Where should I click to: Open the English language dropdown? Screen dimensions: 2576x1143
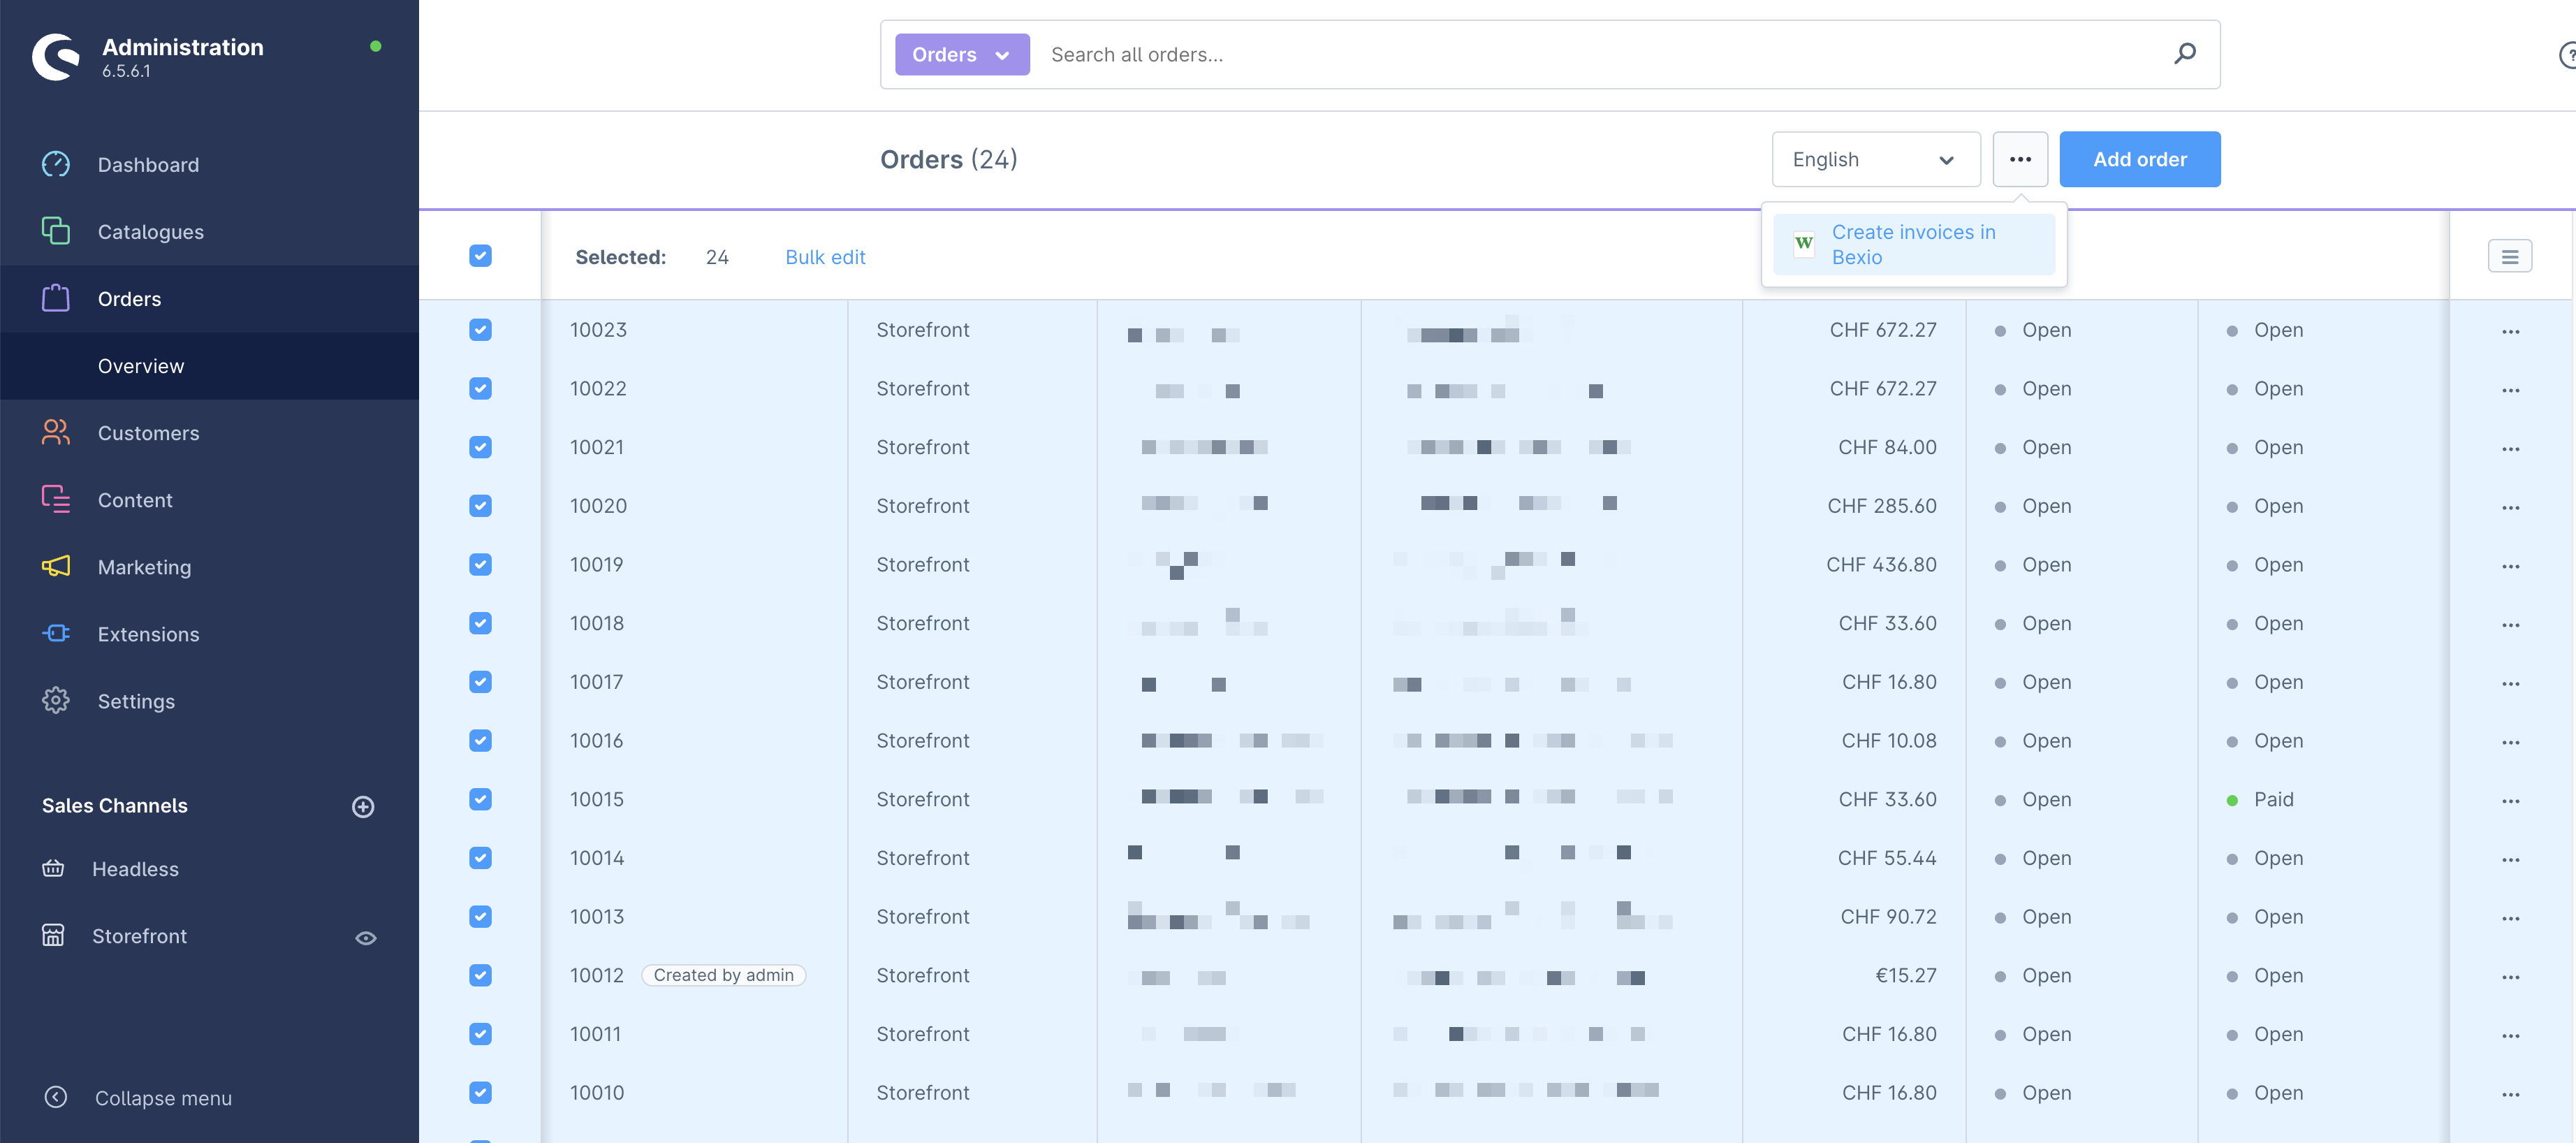[1875, 159]
